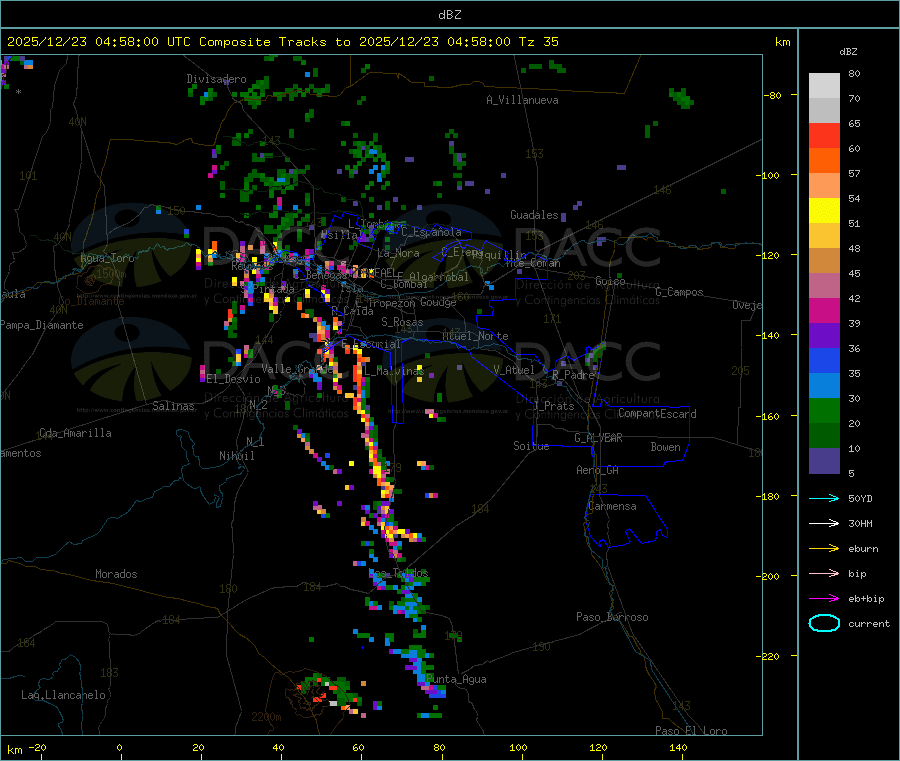Viewport: 900px width, 761px height.
Task: Click the 'Nihuil' map label
Action: click(236, 456)
